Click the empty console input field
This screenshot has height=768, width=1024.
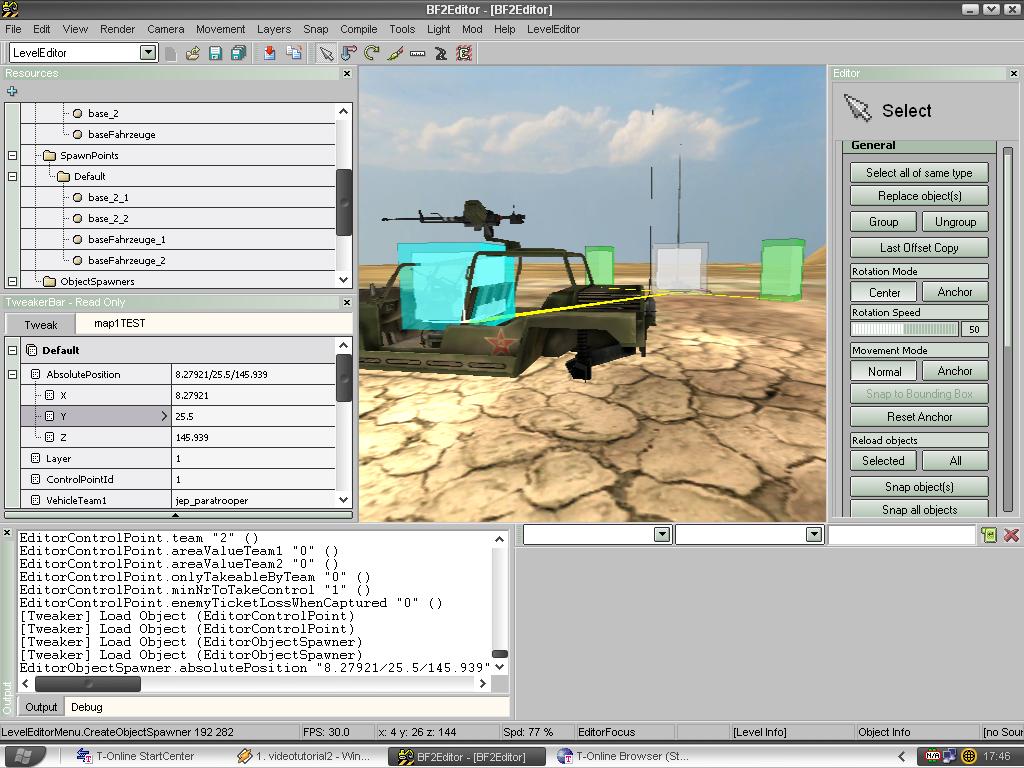901,535
